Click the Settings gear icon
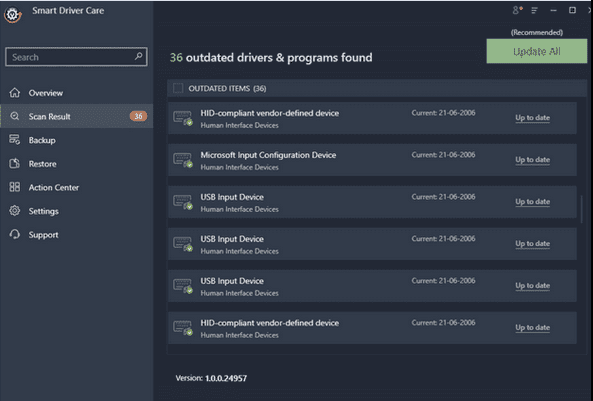The image size is (593, 401). click(x=14, y=211)
